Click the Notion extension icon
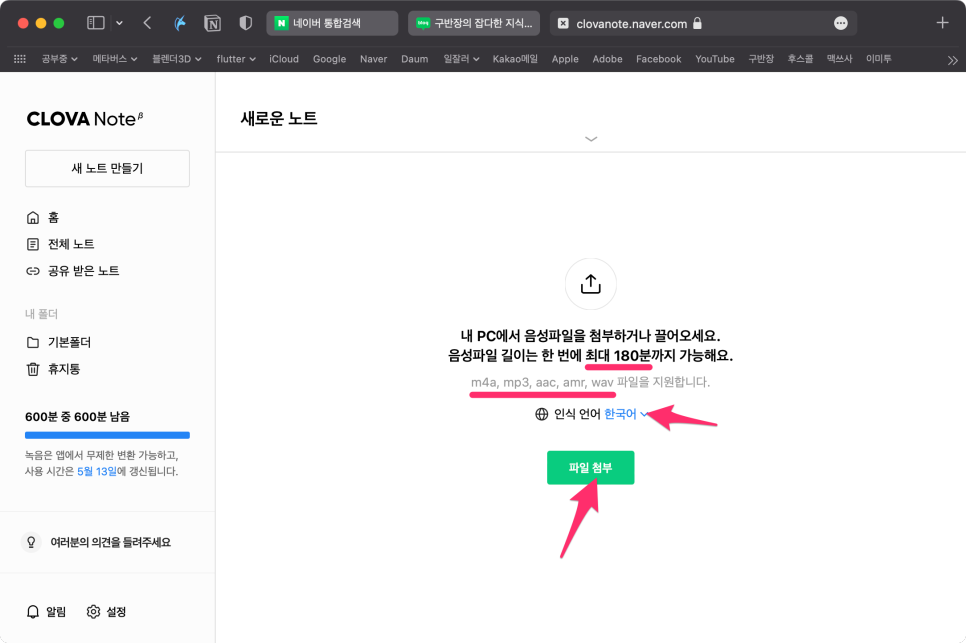966x643 pixels. (x=213, y=23)
